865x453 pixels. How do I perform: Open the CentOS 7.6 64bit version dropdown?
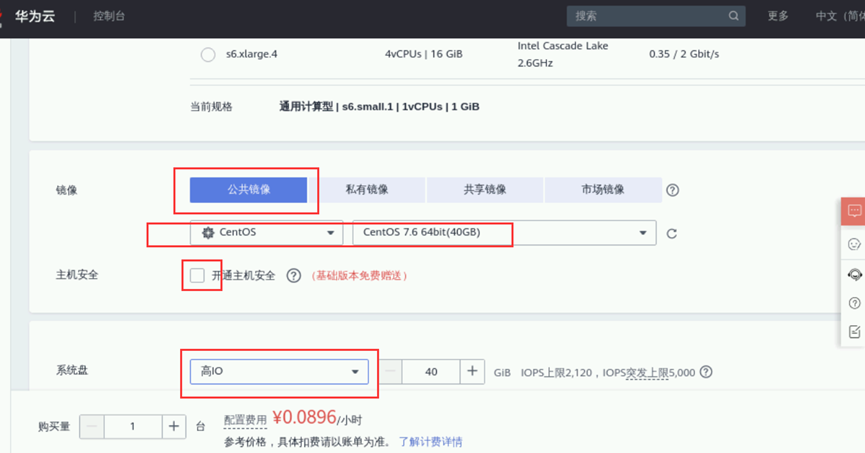[x=504, y=232]
